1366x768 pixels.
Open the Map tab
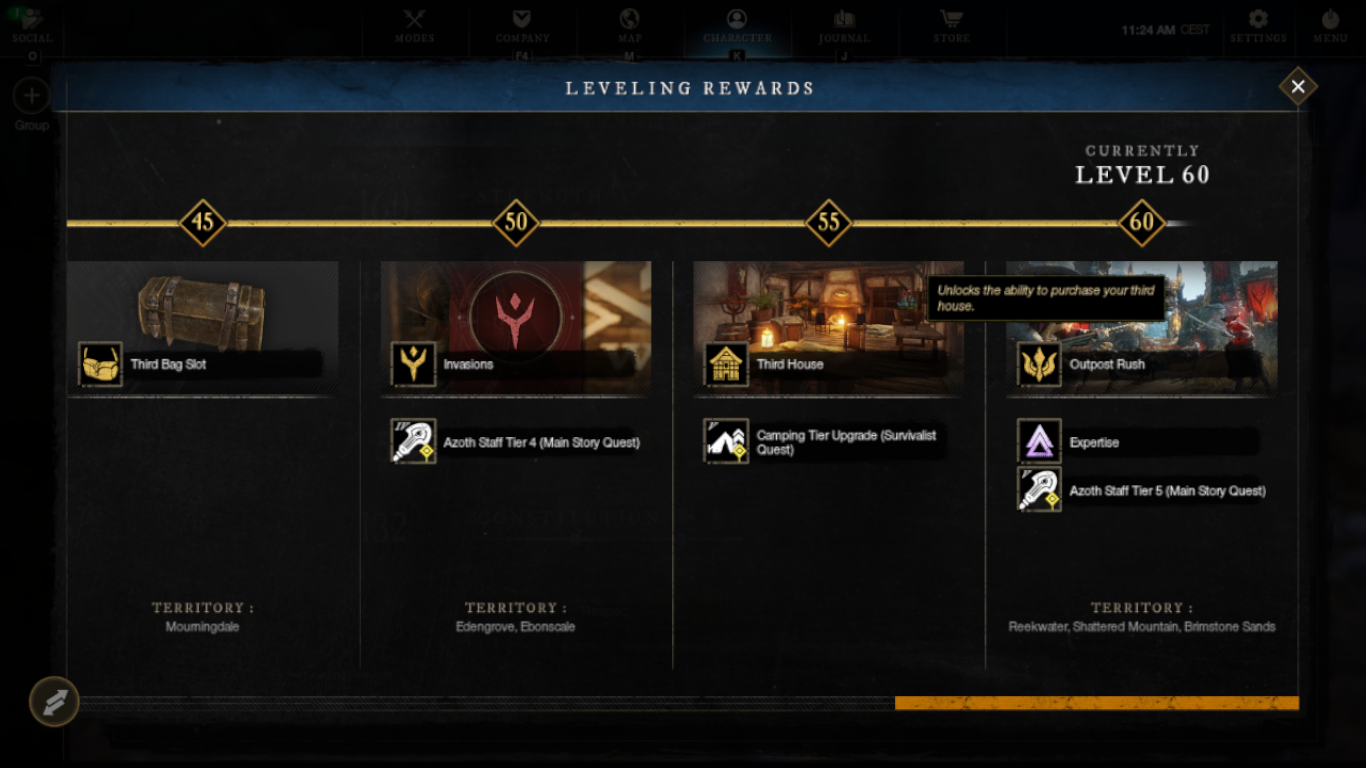630,26
